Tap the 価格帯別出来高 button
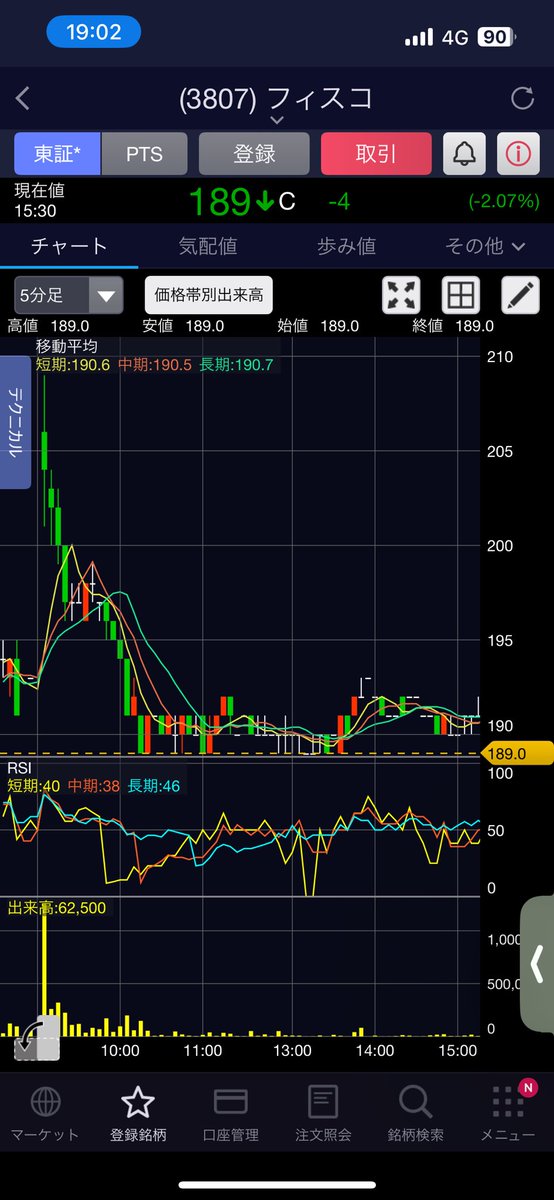The width and height of the screenshot is (554, 1200). tap(209, 295)
